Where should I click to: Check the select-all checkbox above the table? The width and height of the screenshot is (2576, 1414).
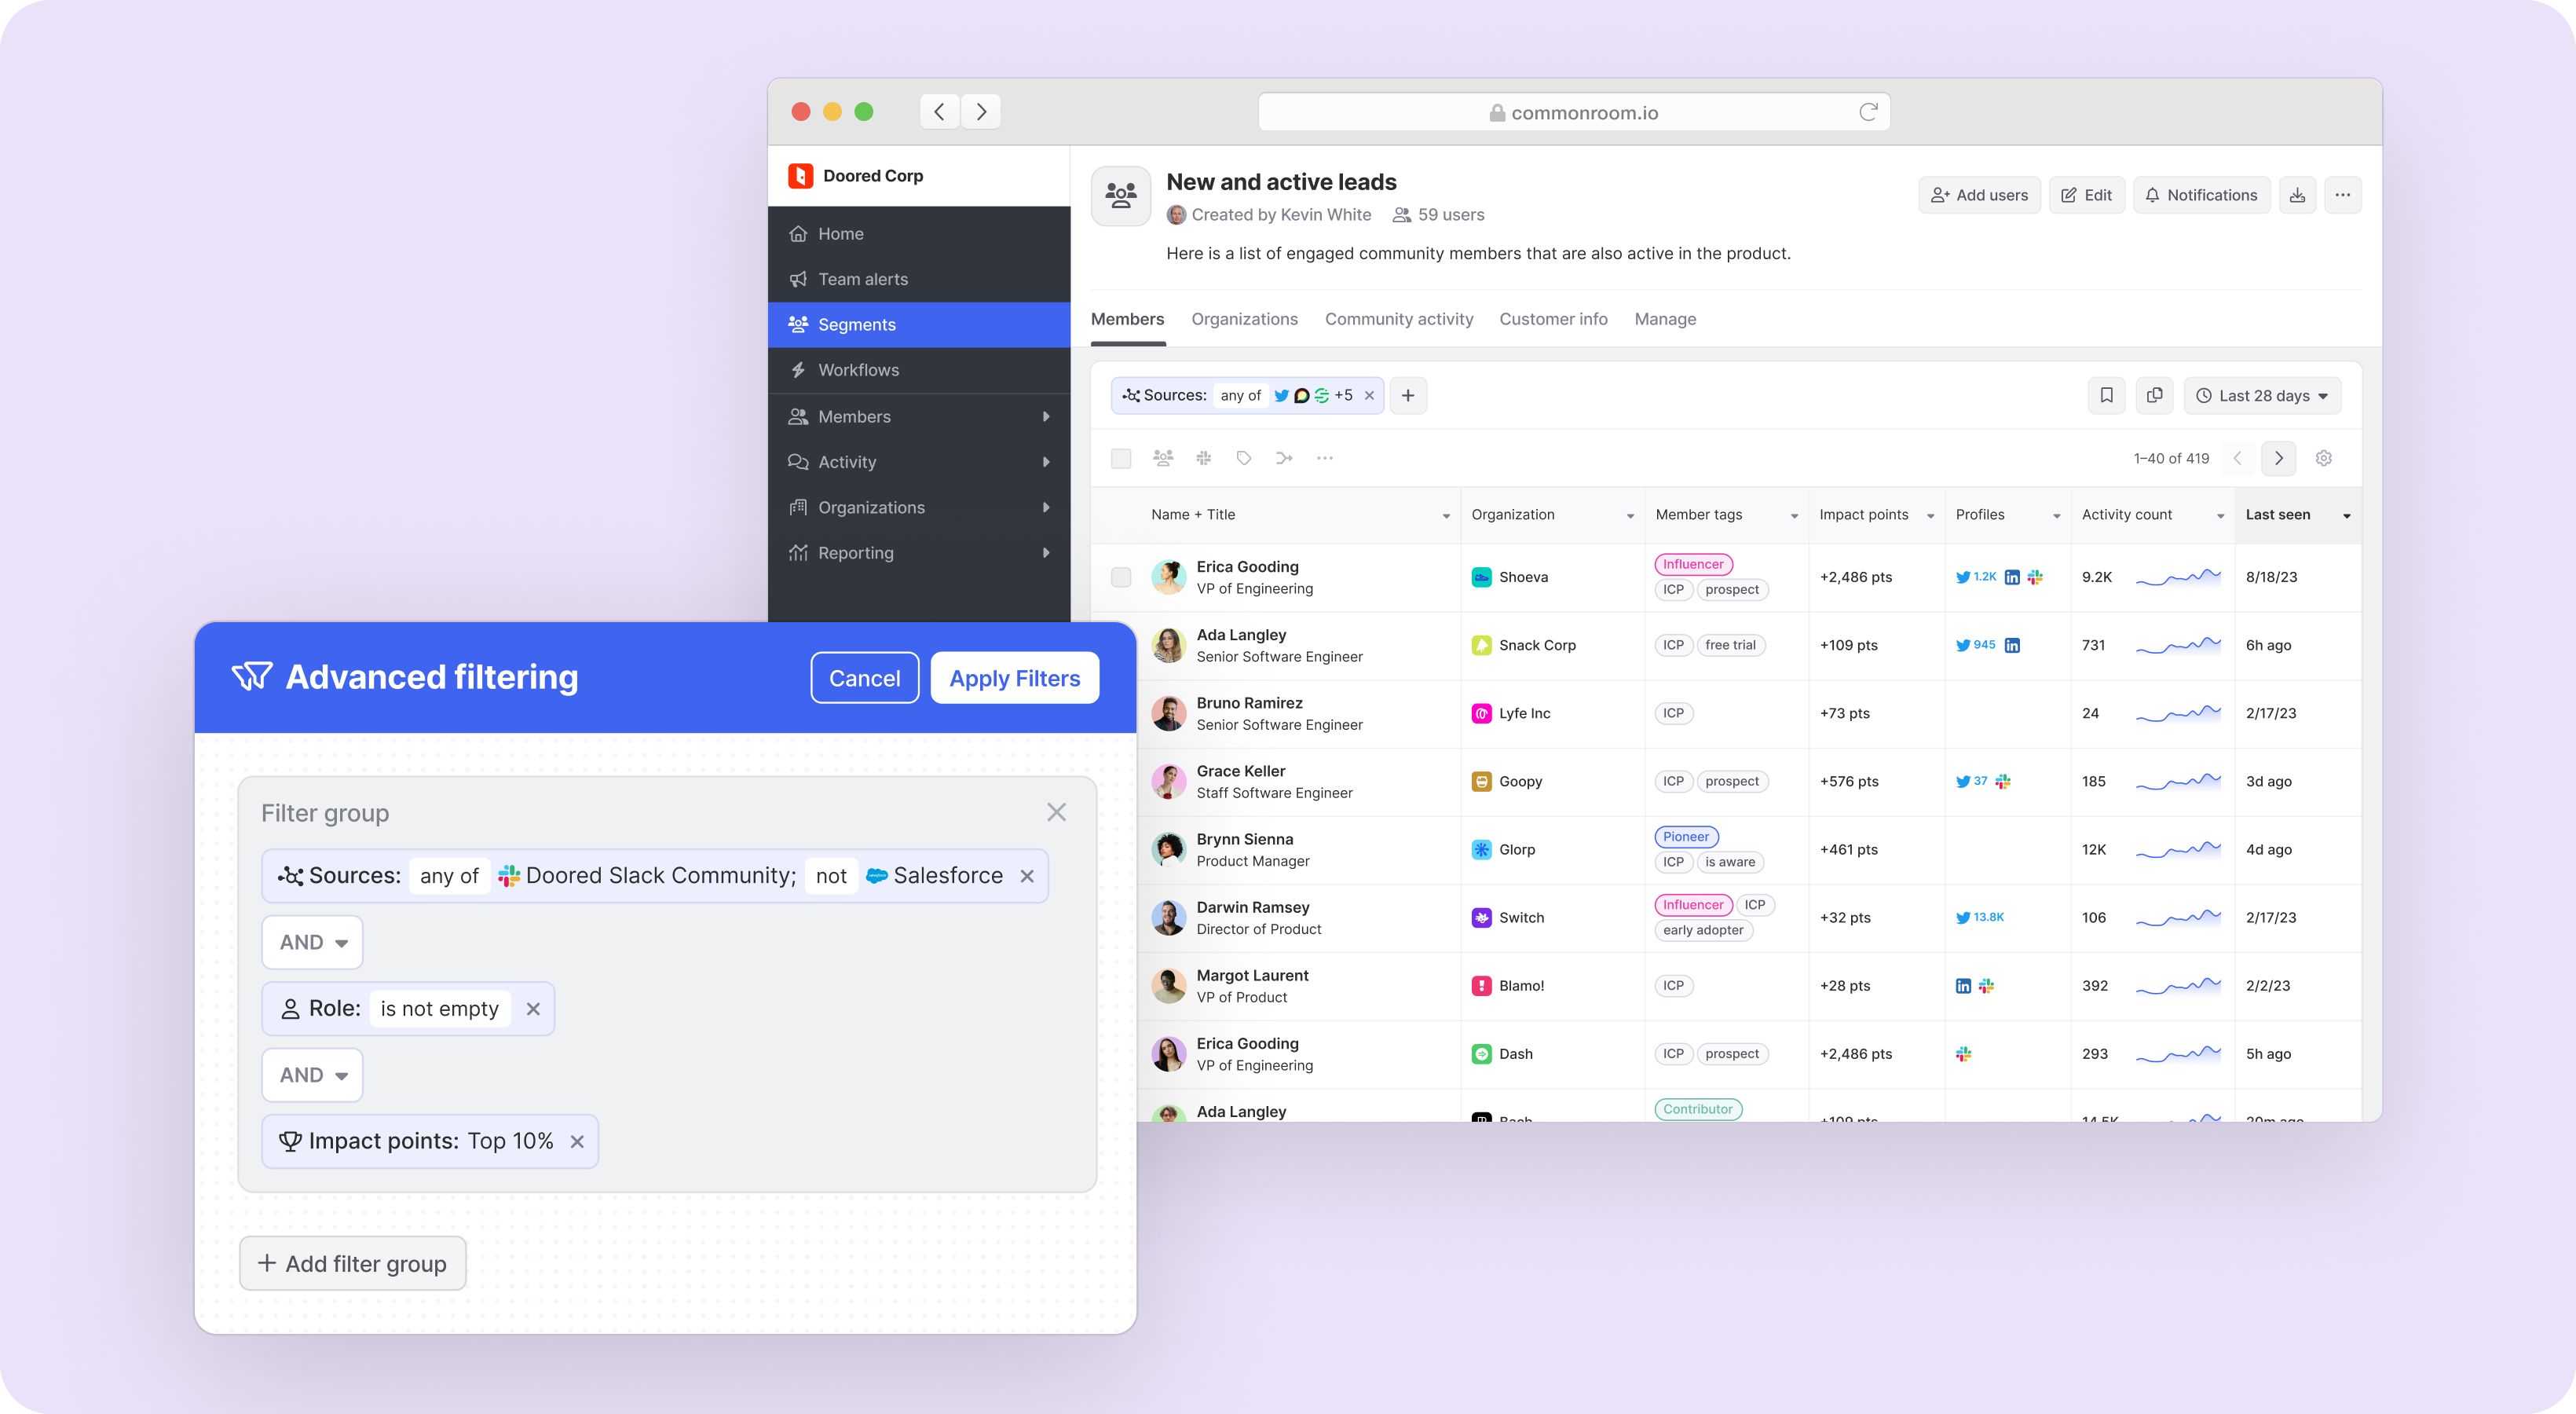coord(1121,458)
